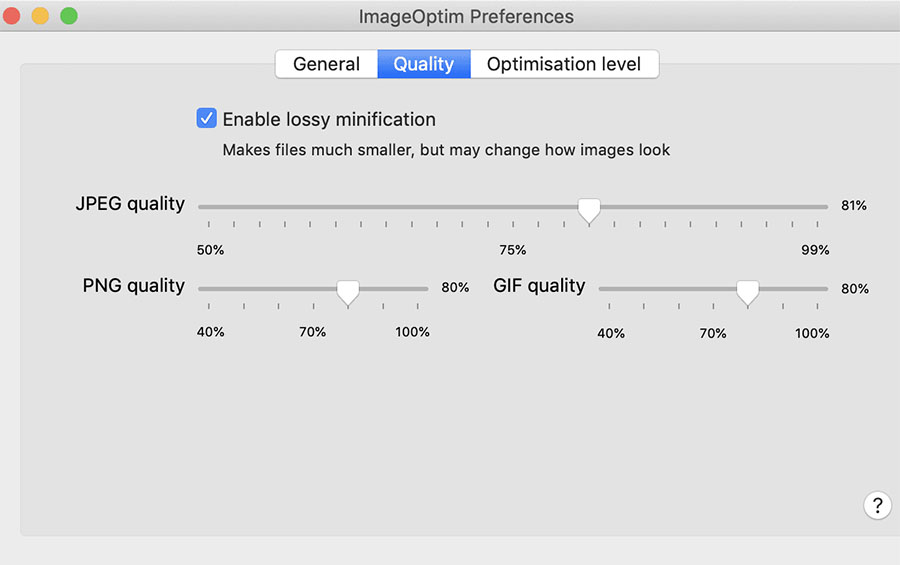The width and height of the screenshot is (900, 565).
Task: Open help with the question mark button
Action: (876, 505)
